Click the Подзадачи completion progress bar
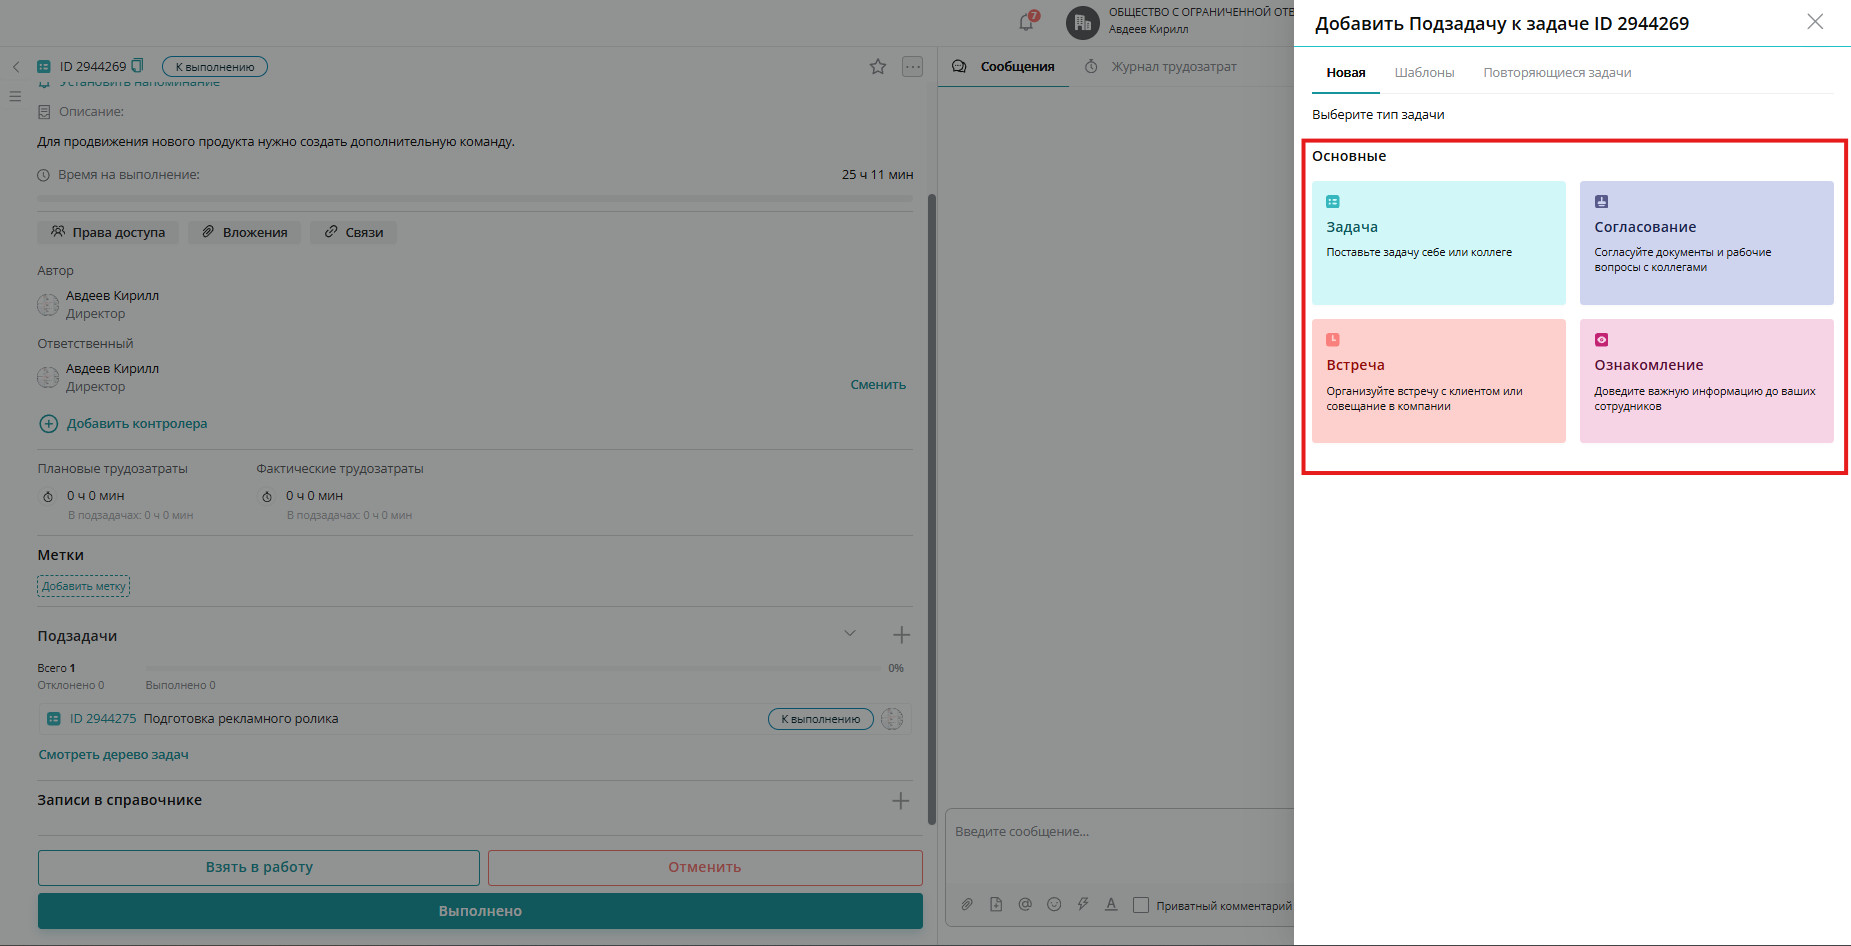This screenshot has height=946, width=1851. click(x=513, y=668)
